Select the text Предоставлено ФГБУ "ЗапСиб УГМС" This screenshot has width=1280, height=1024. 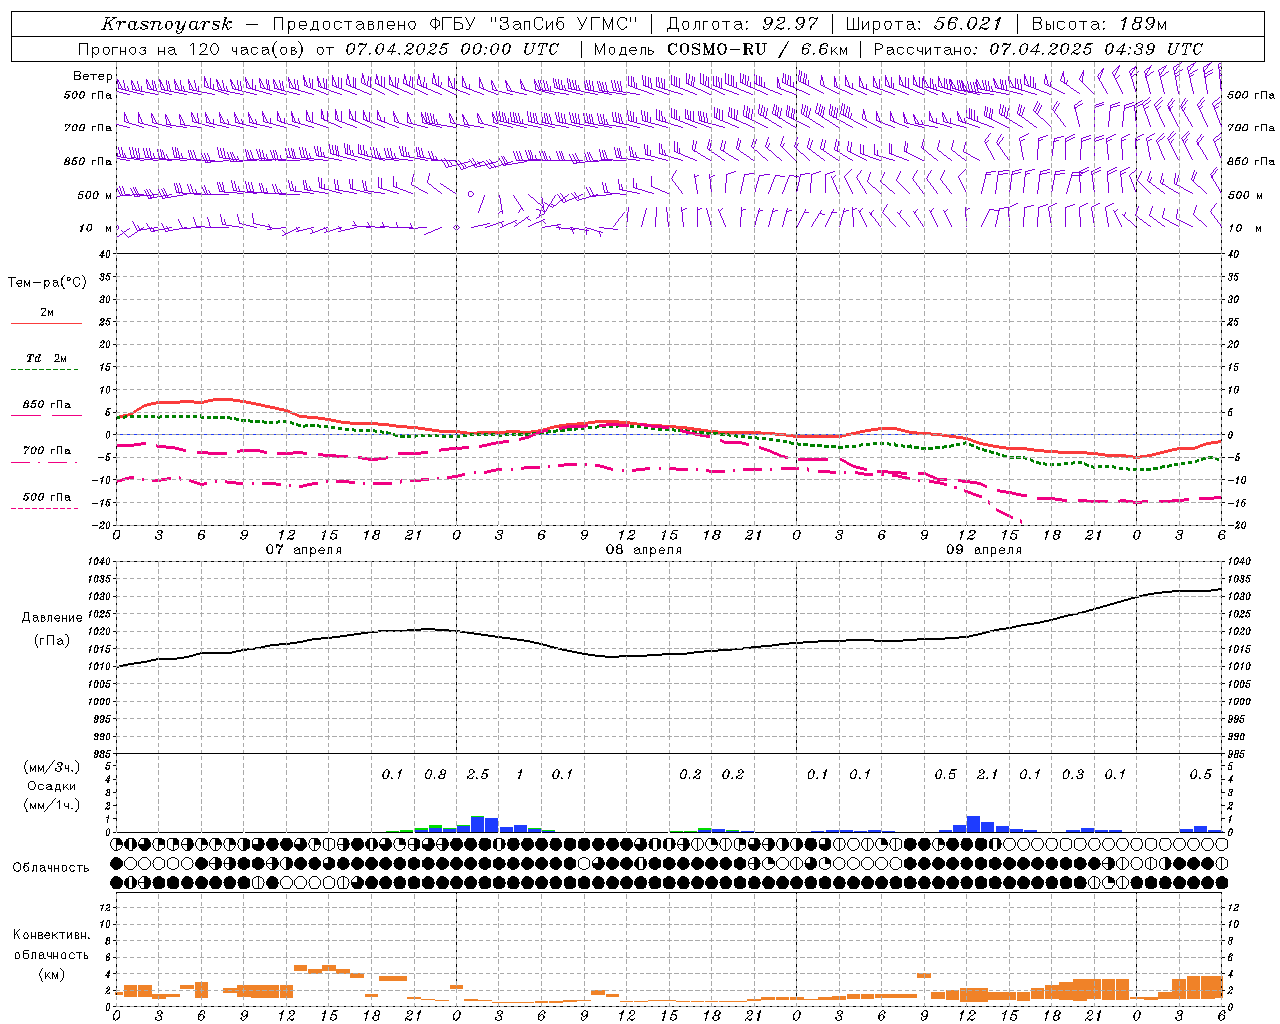point(456,24)
